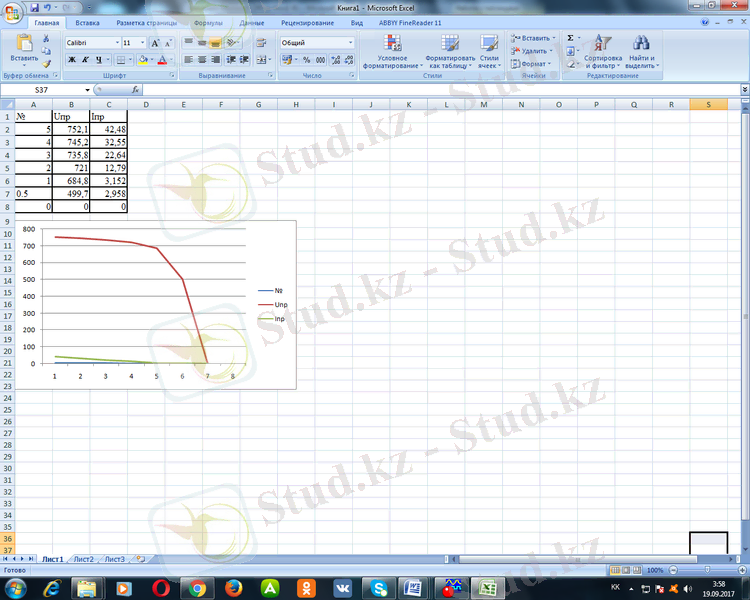The image size is (750, 600).
Task: Click the Paste (Вставить) clipboard icon
Action: pyautogui.click(x=24, y=44)
